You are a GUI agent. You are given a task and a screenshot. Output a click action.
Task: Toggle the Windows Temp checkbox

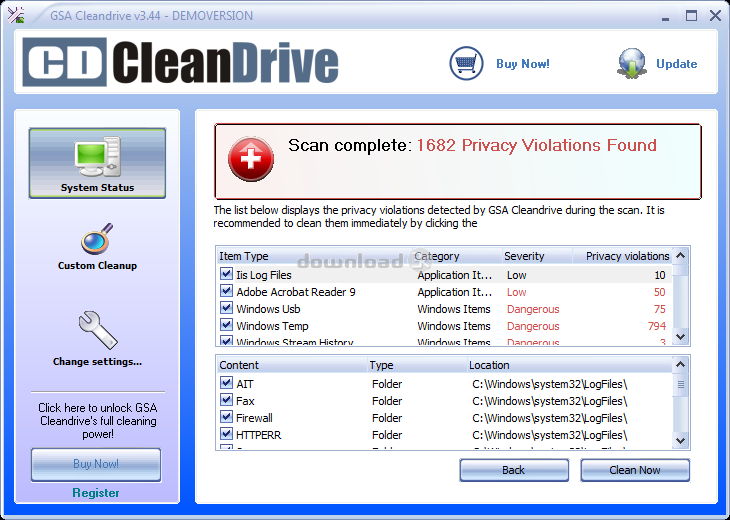(x=226, y=325)
